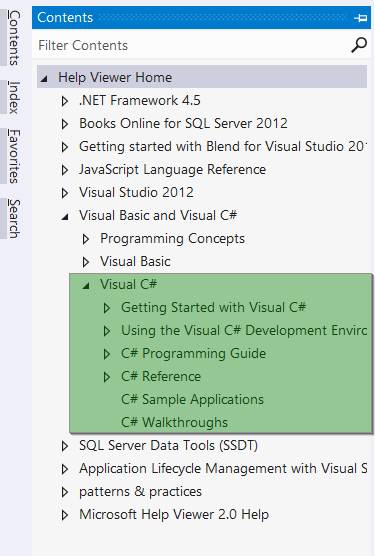Expand SQL Server Data Tools (SSDT) arrow
This screenshot has height=556, width=375.
point(65,446)
